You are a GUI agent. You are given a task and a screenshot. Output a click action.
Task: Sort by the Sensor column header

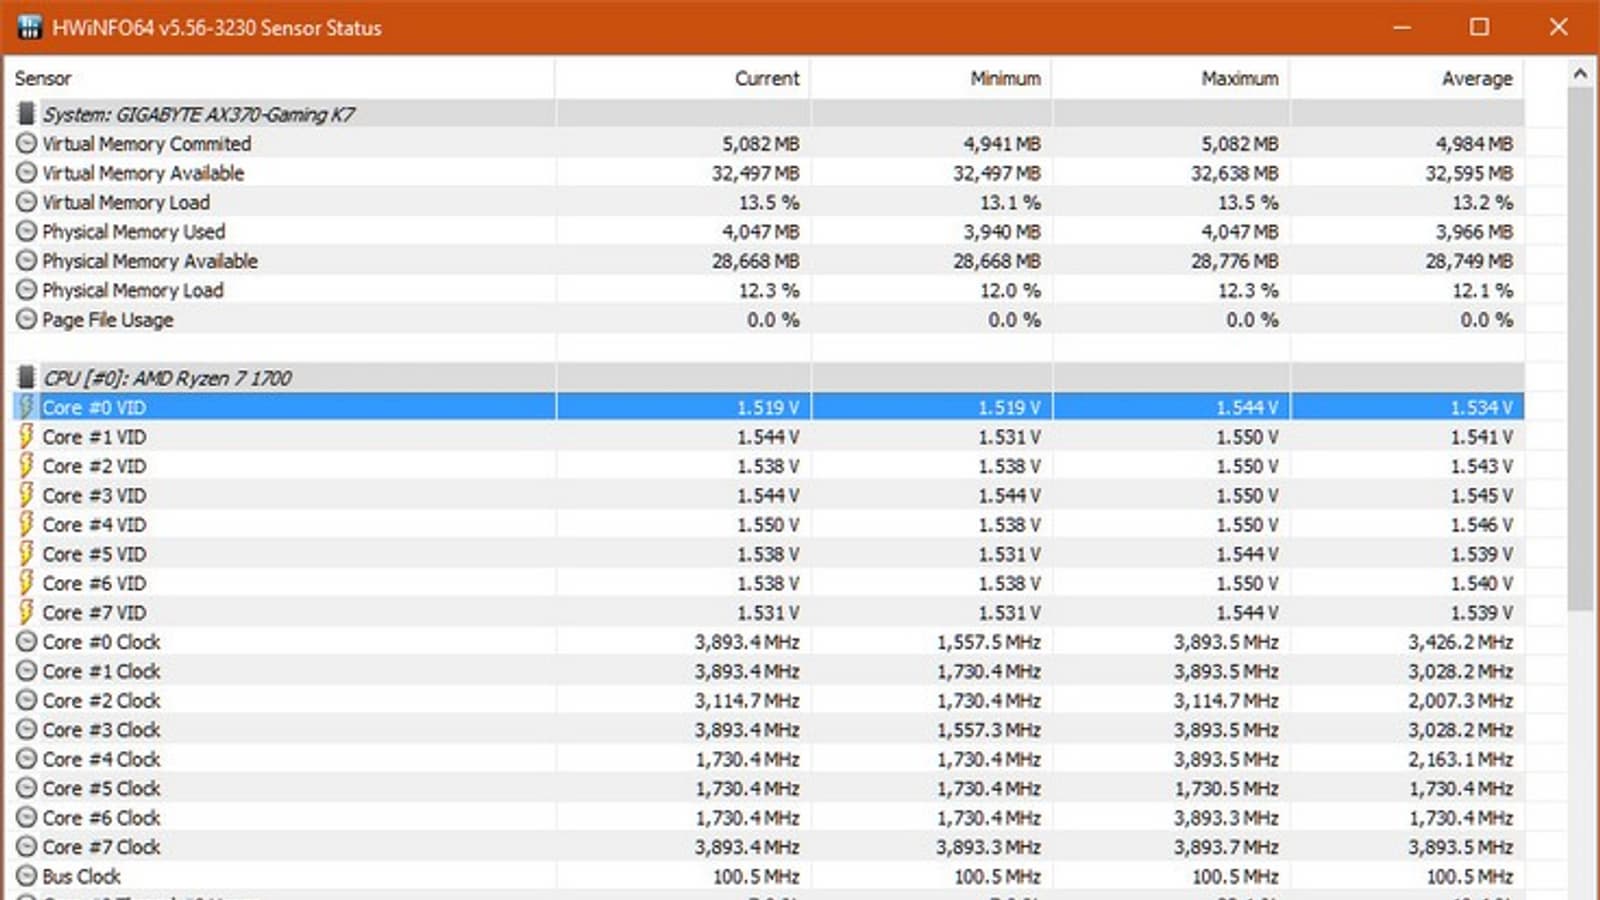[43, 78]
